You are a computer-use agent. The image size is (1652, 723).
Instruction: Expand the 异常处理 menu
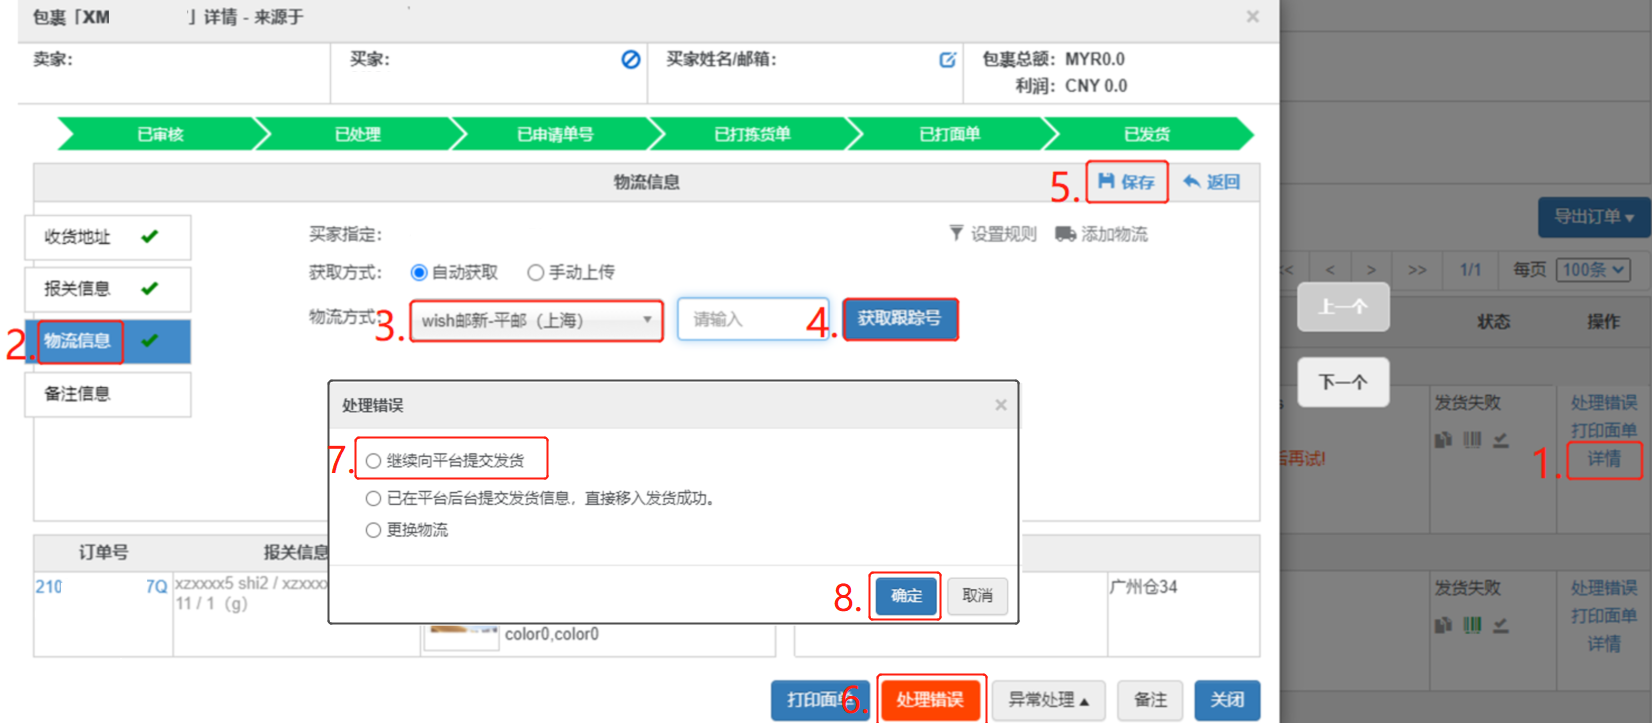(1048, 700)
